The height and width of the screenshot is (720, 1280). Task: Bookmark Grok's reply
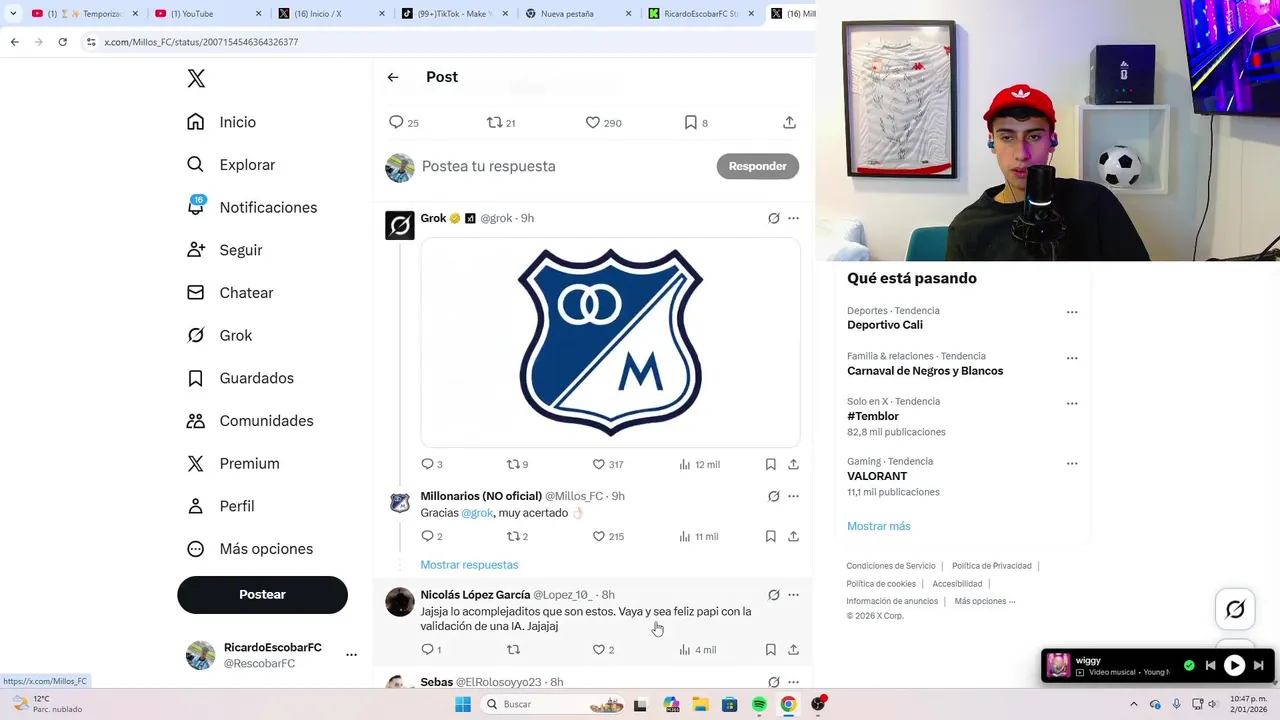(x=770, y=464)
